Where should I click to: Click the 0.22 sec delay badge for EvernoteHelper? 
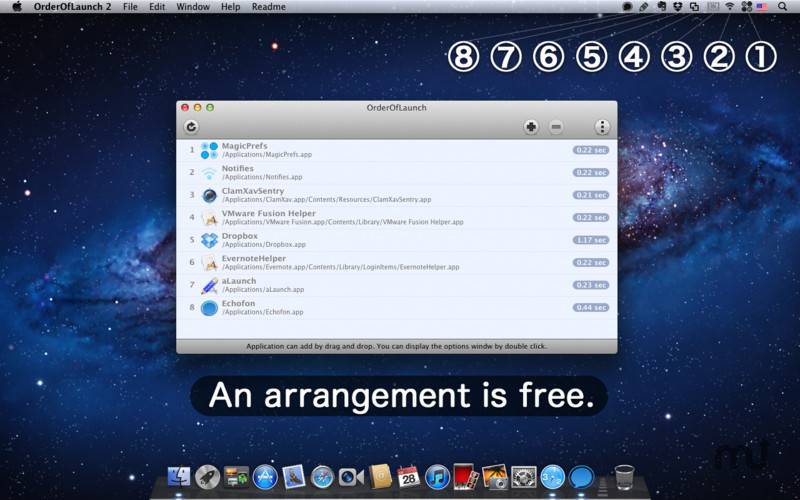click(x=591, y=262)
